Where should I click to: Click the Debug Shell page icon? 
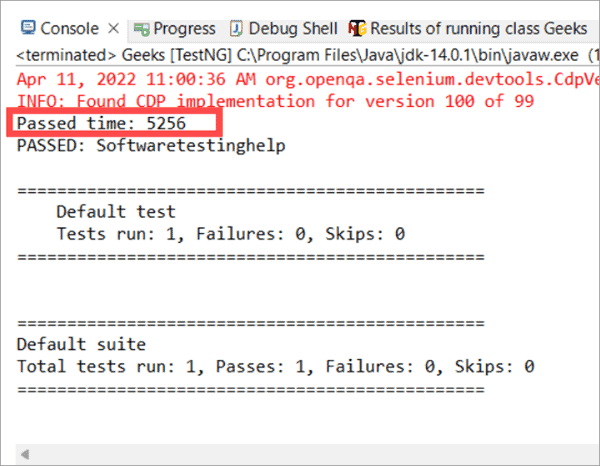[236, 29]
